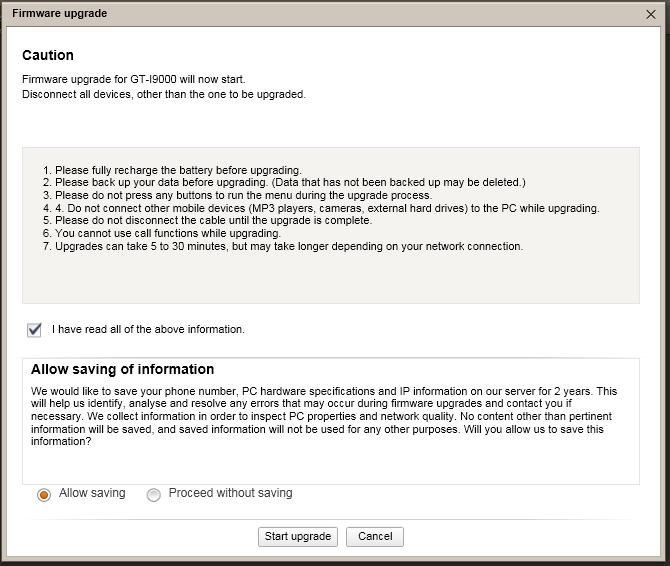Click the note about not disconnecting the cable
The width and height of the screenshot is (670, 566).
207,220
